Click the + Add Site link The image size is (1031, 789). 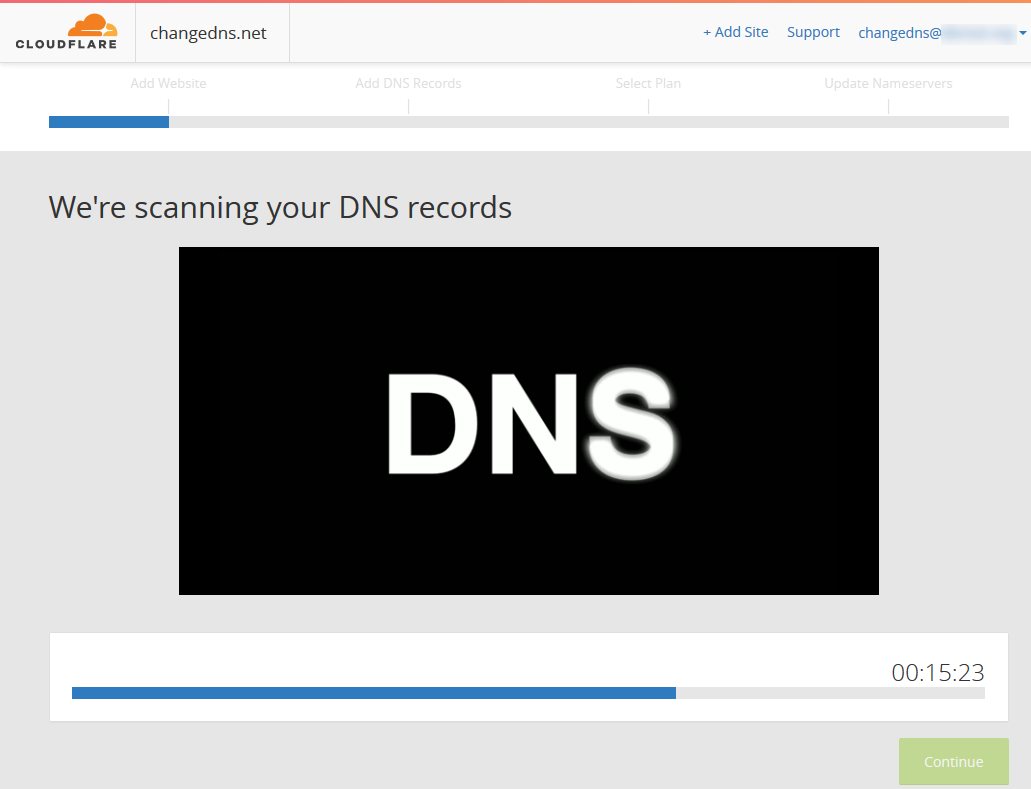(x=735, y=32)
